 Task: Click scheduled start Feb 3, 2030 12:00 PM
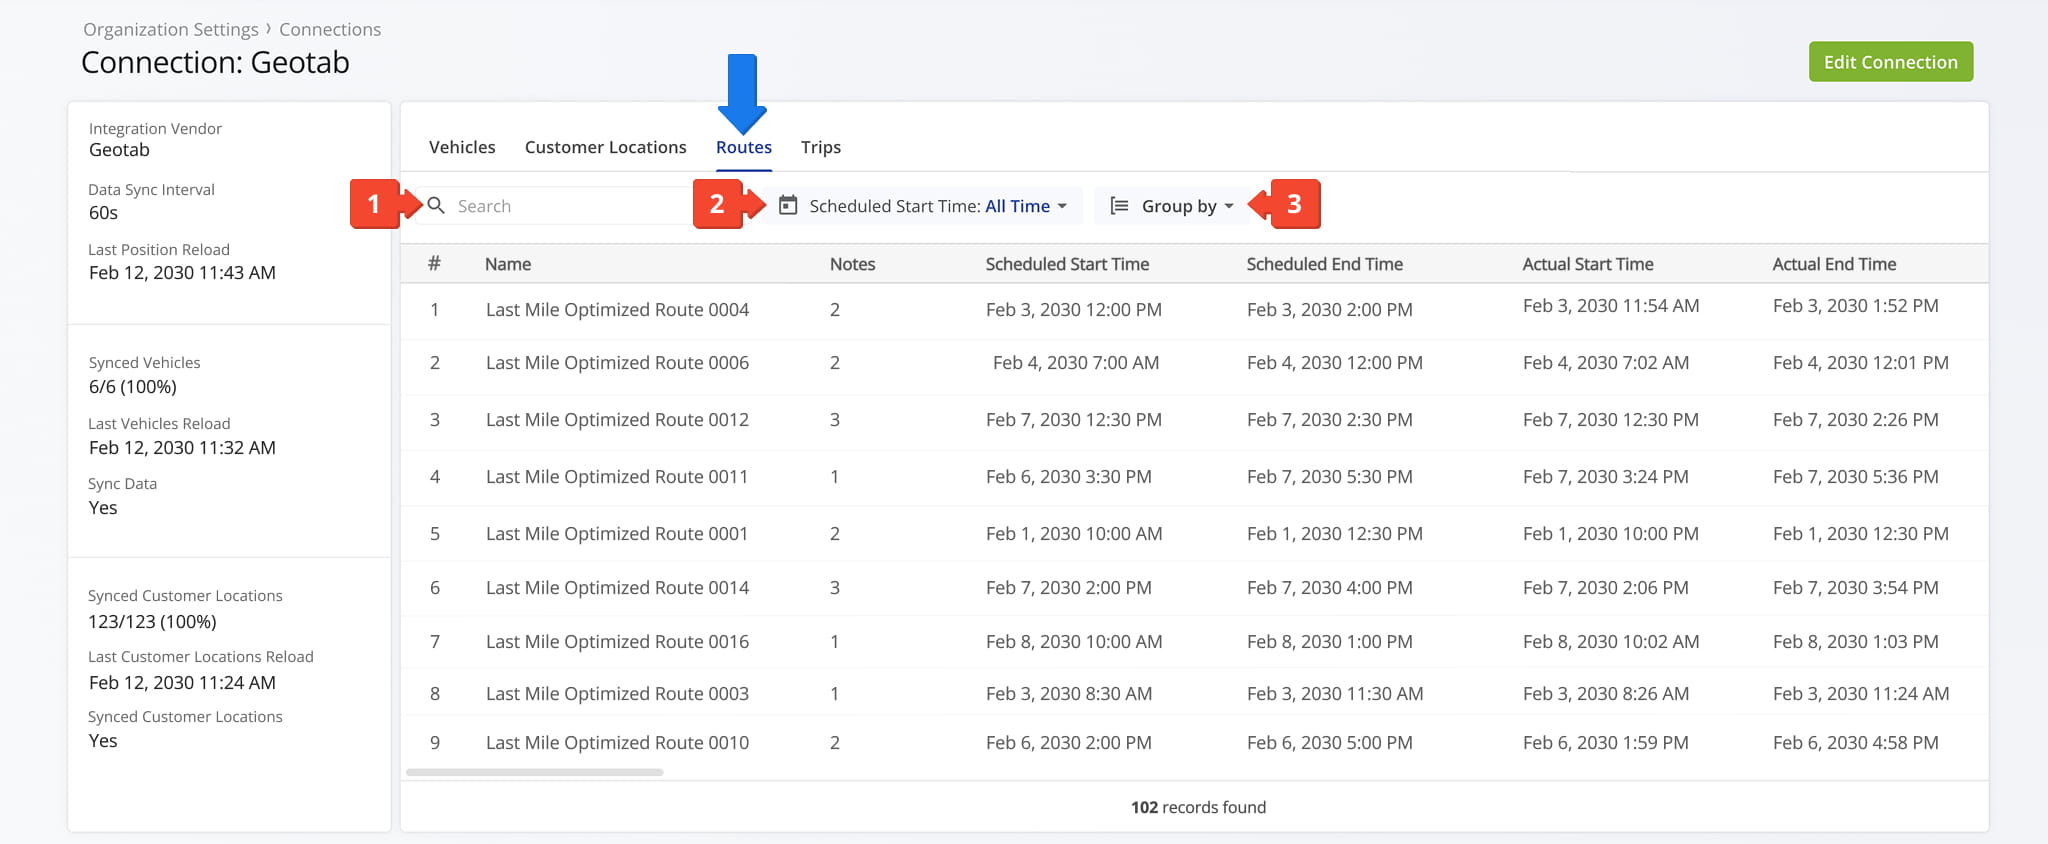tap(1074, 310)
